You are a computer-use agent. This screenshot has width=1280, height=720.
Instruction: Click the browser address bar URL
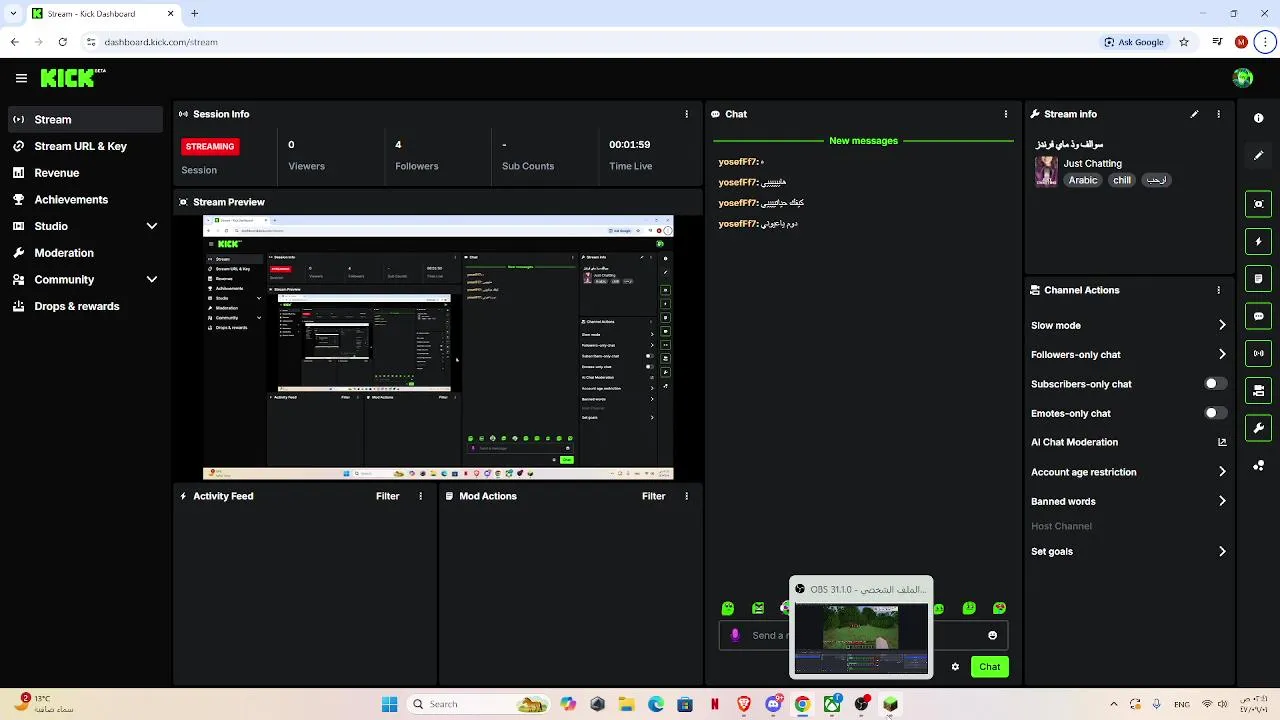point(161,42)
